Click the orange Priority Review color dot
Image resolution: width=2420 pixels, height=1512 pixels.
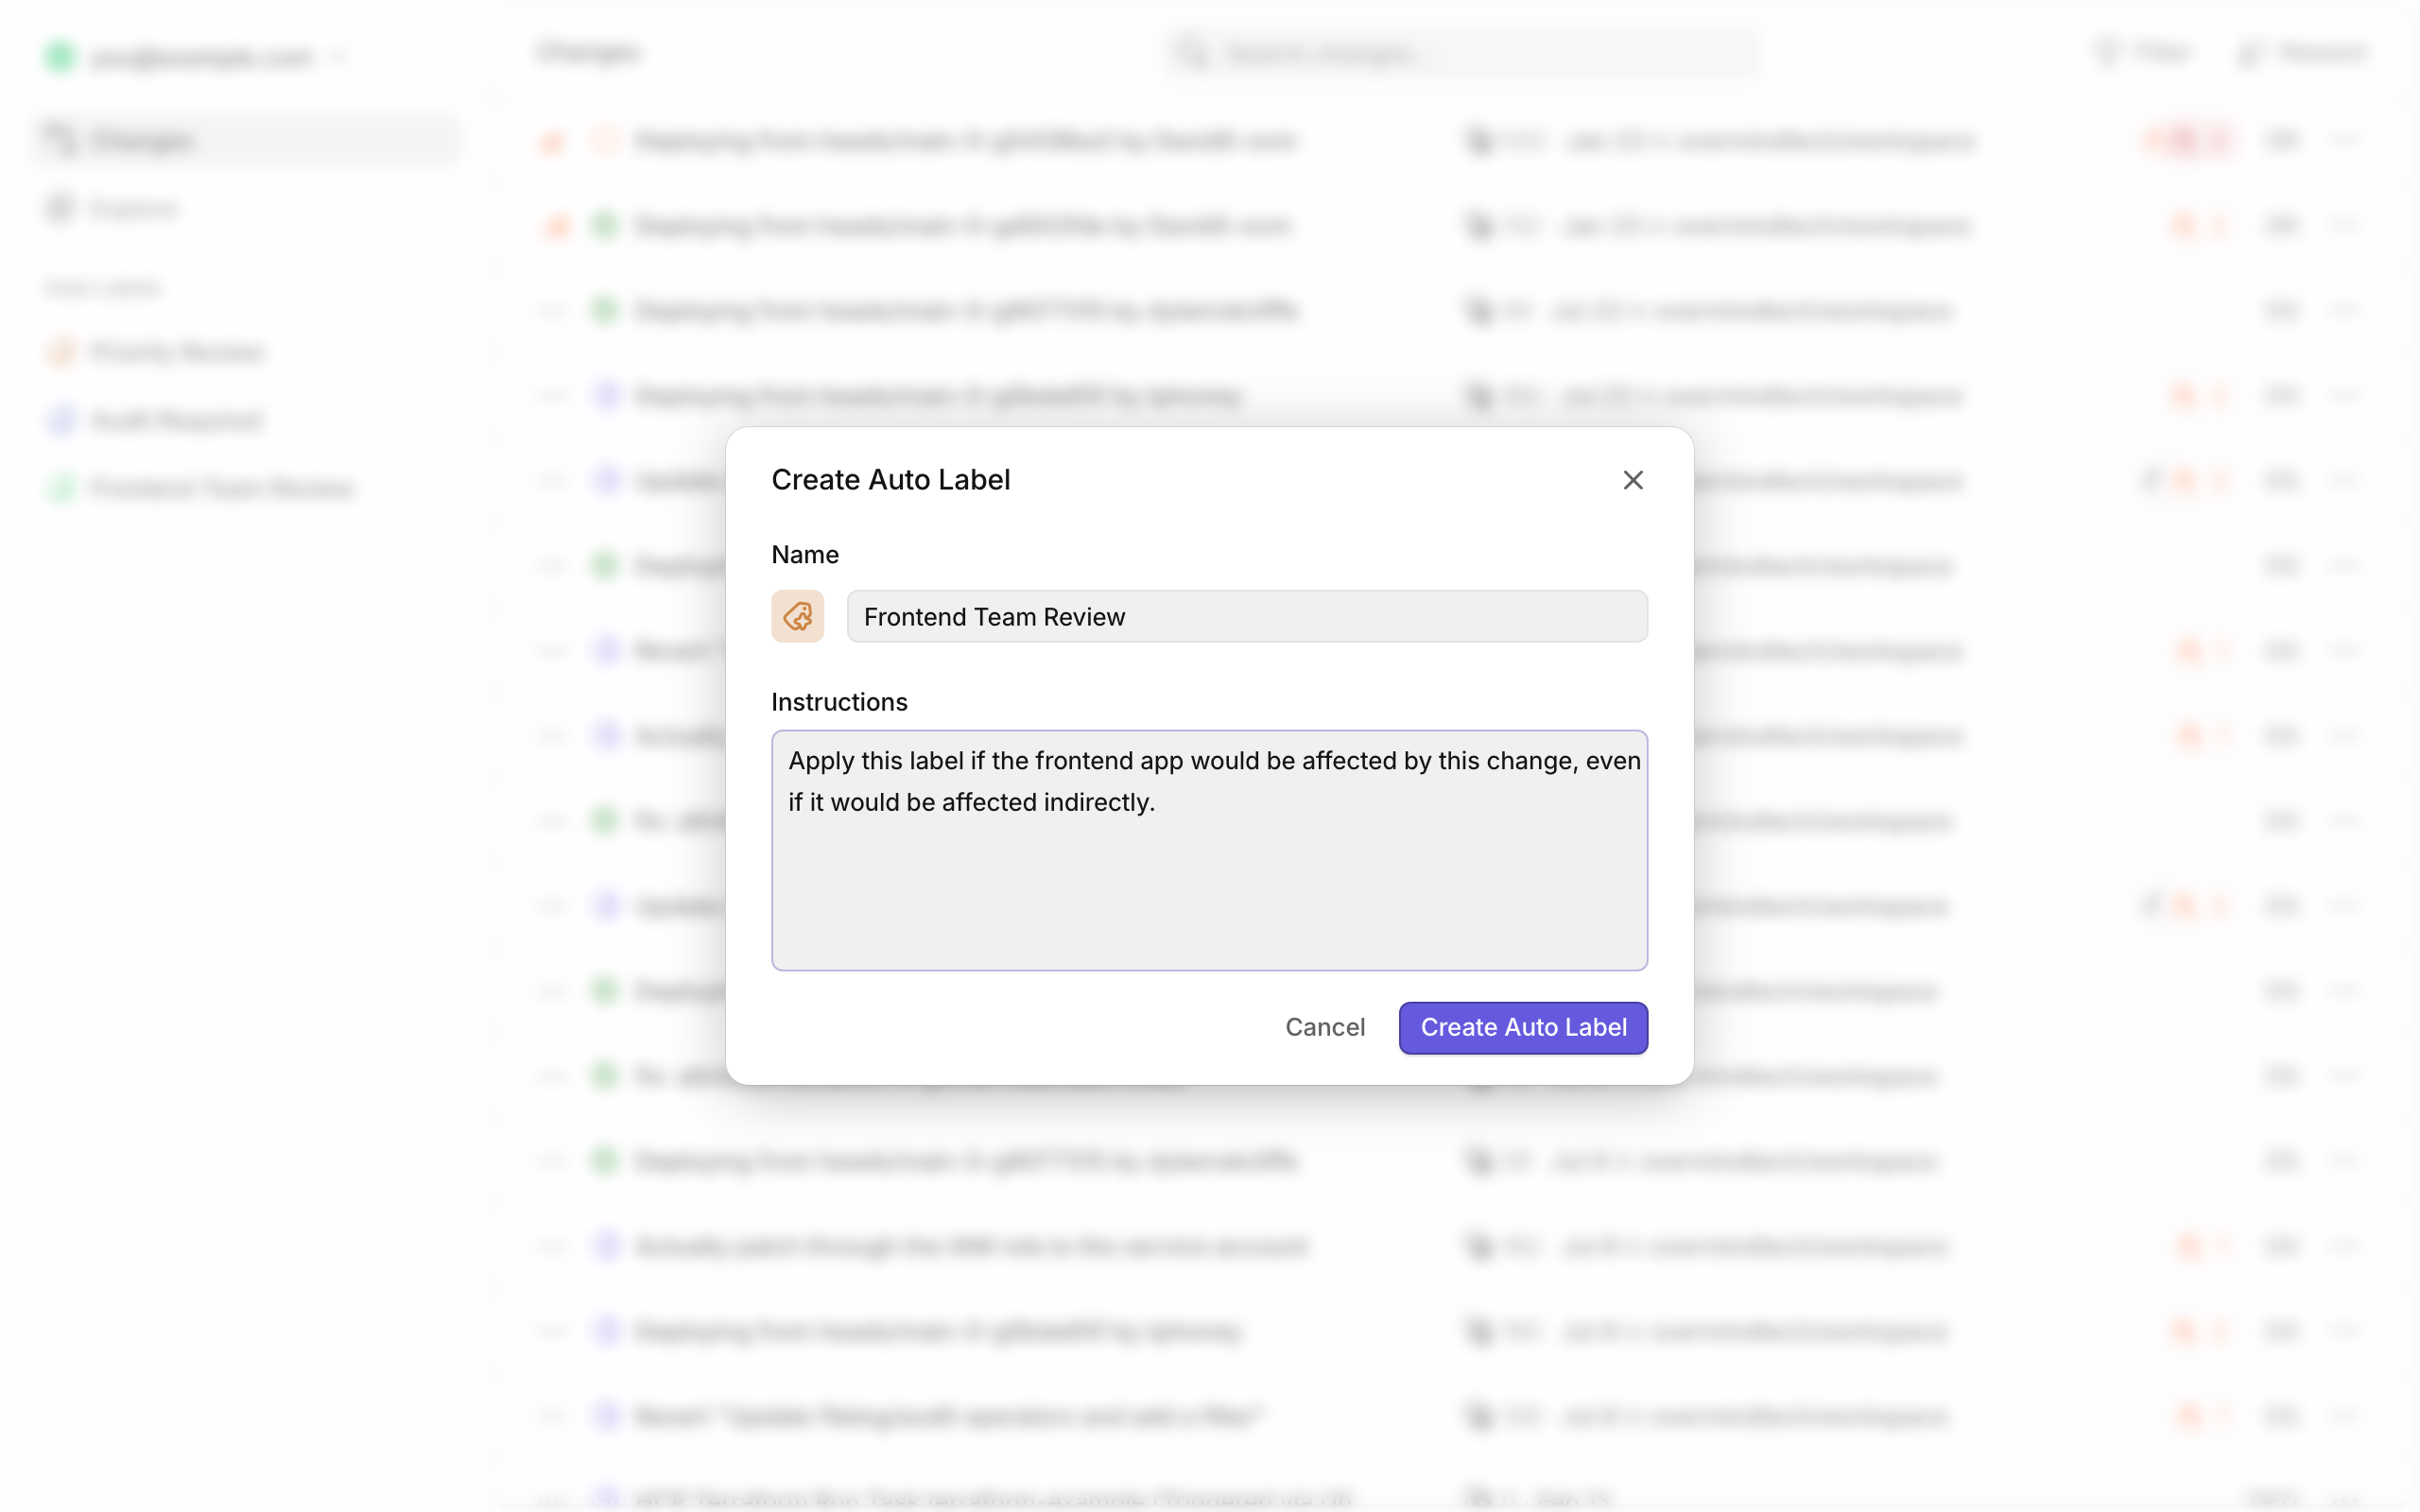click(62, 352)
